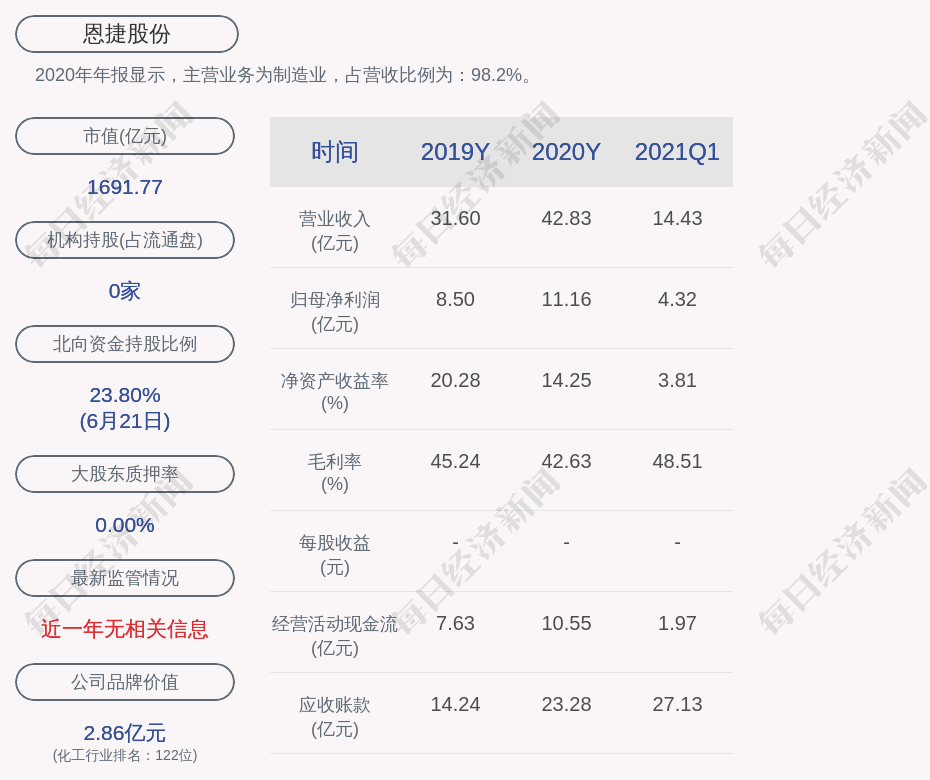The width and height of the screenshot is (930, 780).
Task: Click the 北向资金持股比例 label
Action: pyautogui.click(x=125, y=344)
